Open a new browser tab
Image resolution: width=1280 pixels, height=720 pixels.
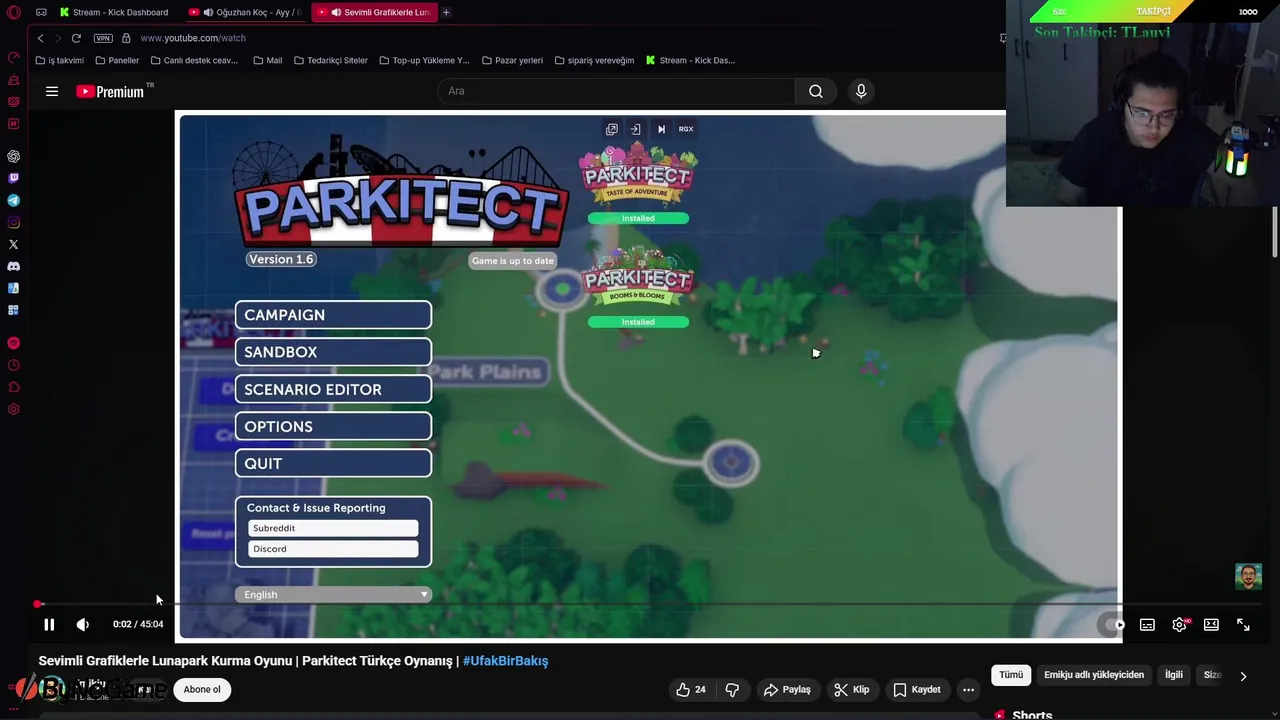pos(446,12)
